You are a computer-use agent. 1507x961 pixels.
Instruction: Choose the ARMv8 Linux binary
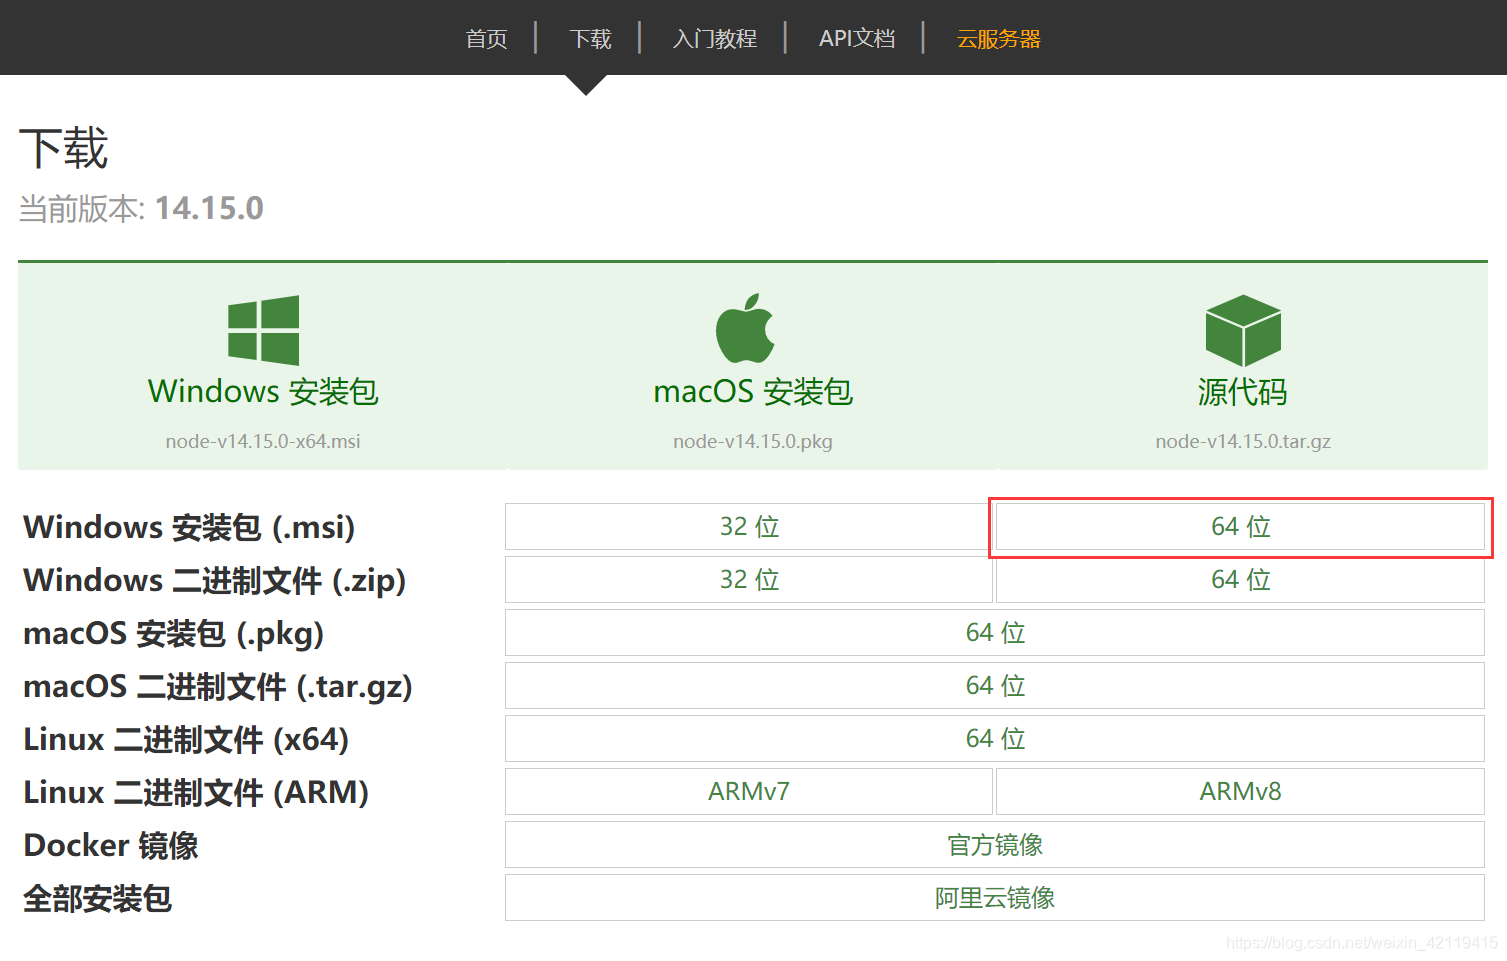click(x=1240, y=791)
